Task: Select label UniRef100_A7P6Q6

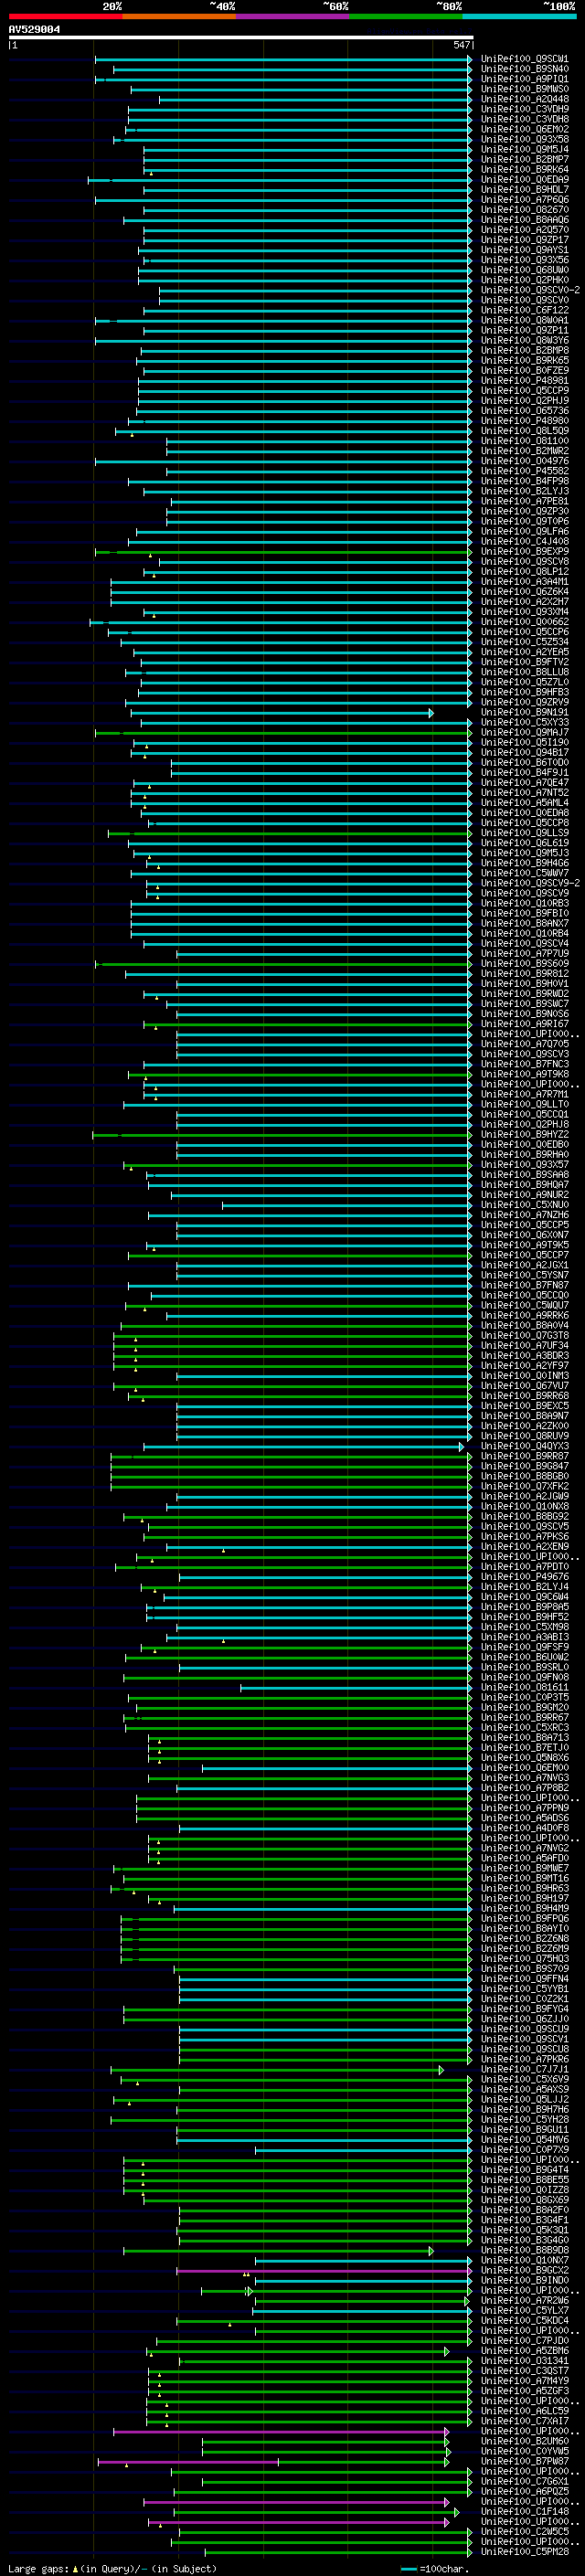Action: [524, 200]
